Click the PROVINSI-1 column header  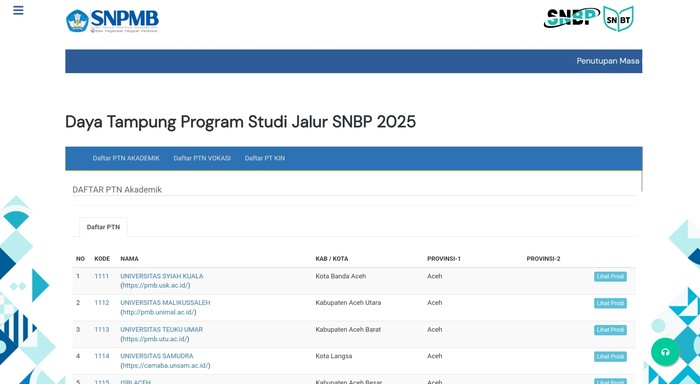[444, 259]
